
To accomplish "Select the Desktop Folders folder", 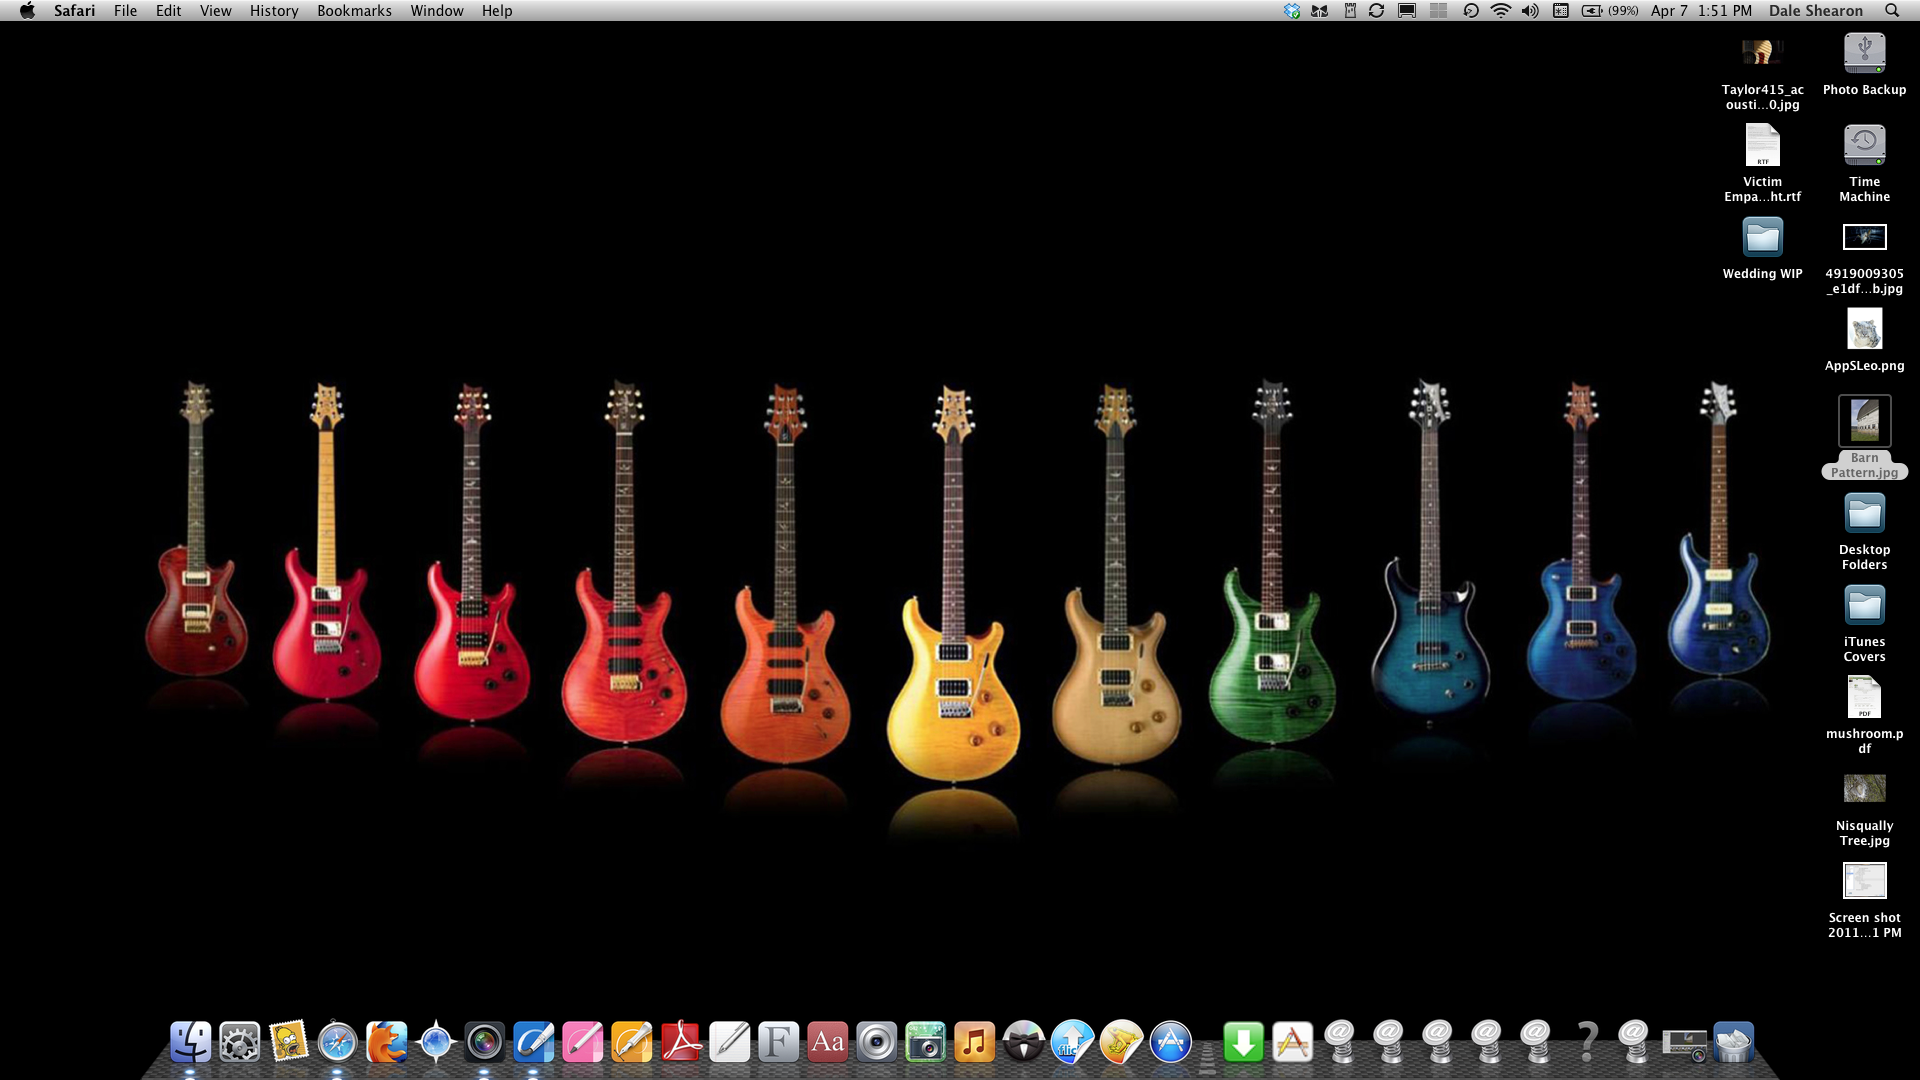I will (x=1864, y=532).
